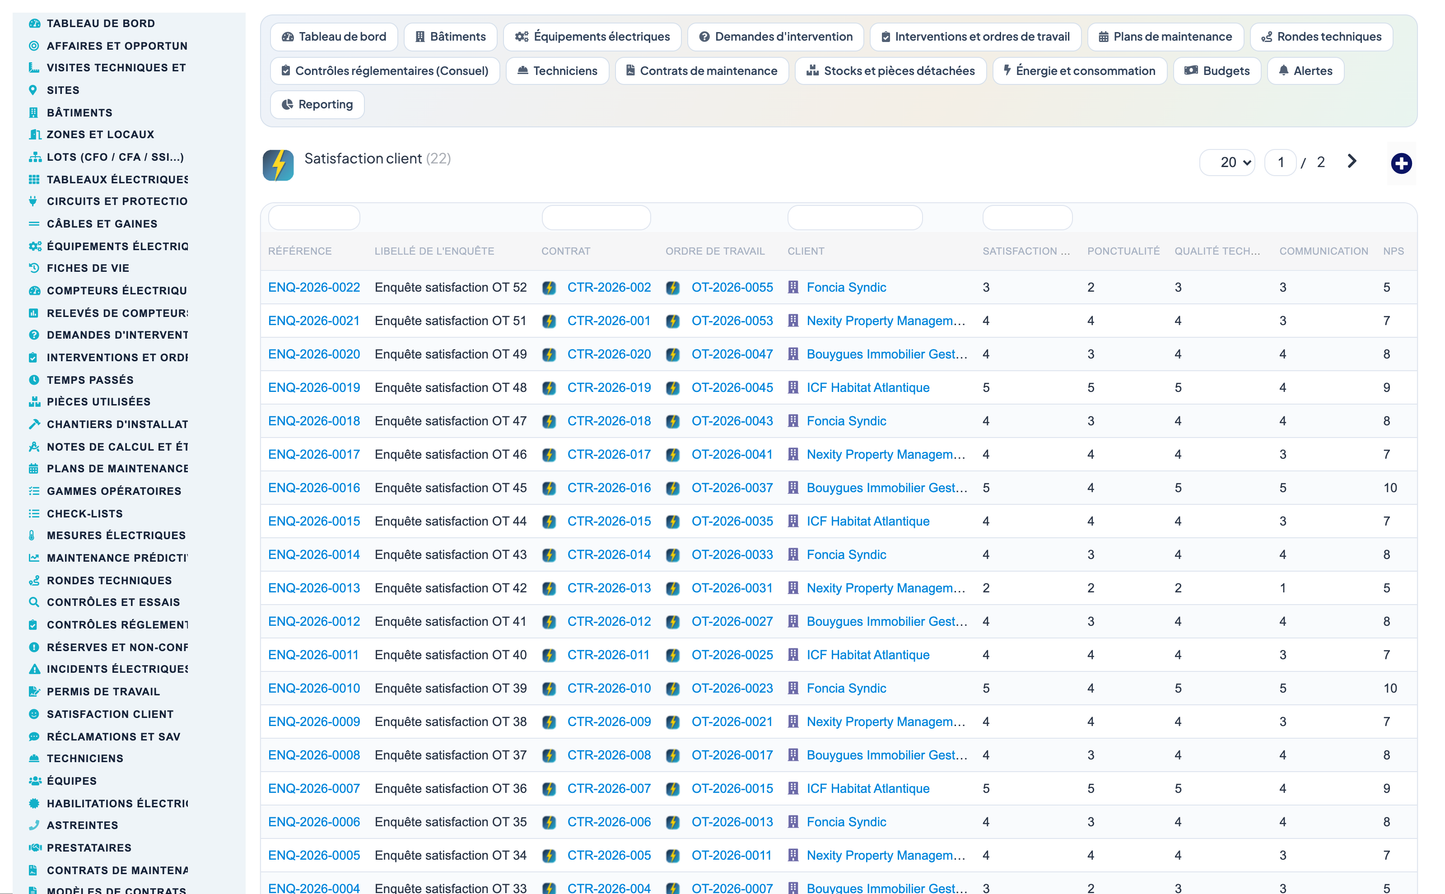Sort by Communication column header
Viewport: 1445px width, 894px height.
[x=1323, y=251]
